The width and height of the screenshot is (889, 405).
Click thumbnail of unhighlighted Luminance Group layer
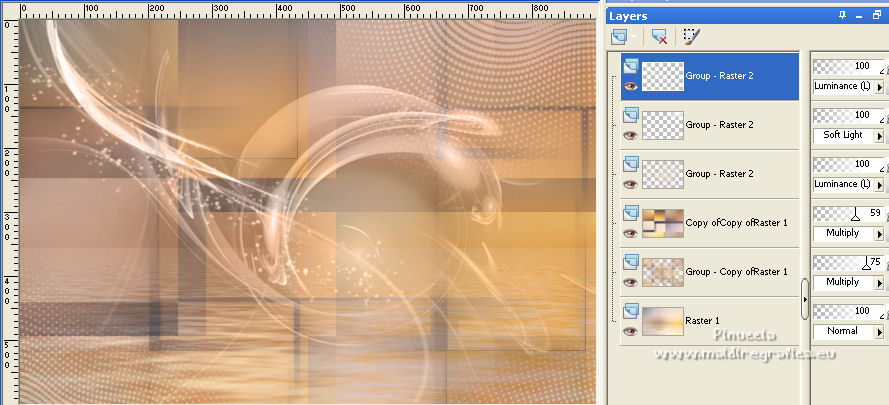click(x=663, y=174)
